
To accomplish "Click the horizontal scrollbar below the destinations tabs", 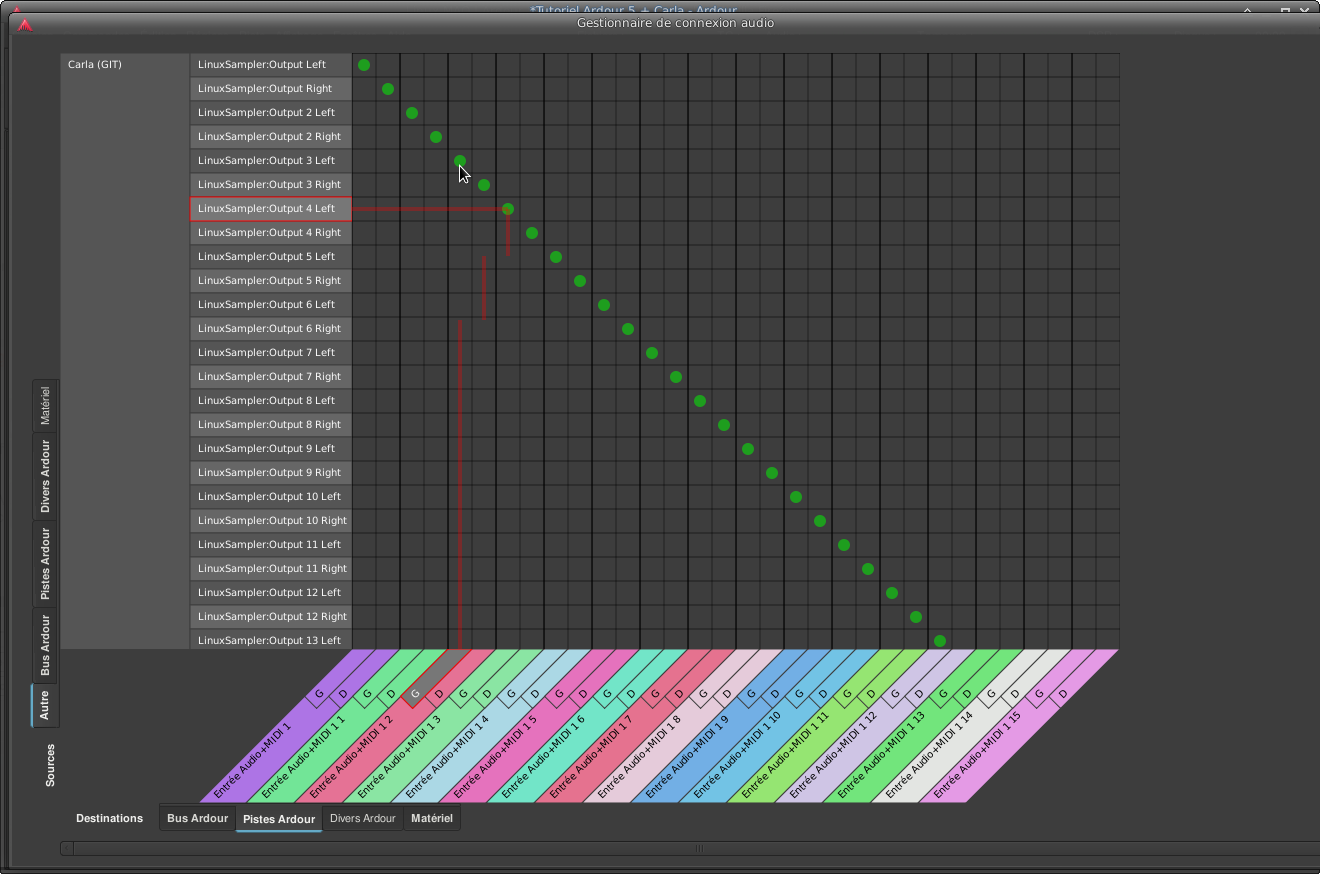I will pyautogui.click(x=690, y=849).
